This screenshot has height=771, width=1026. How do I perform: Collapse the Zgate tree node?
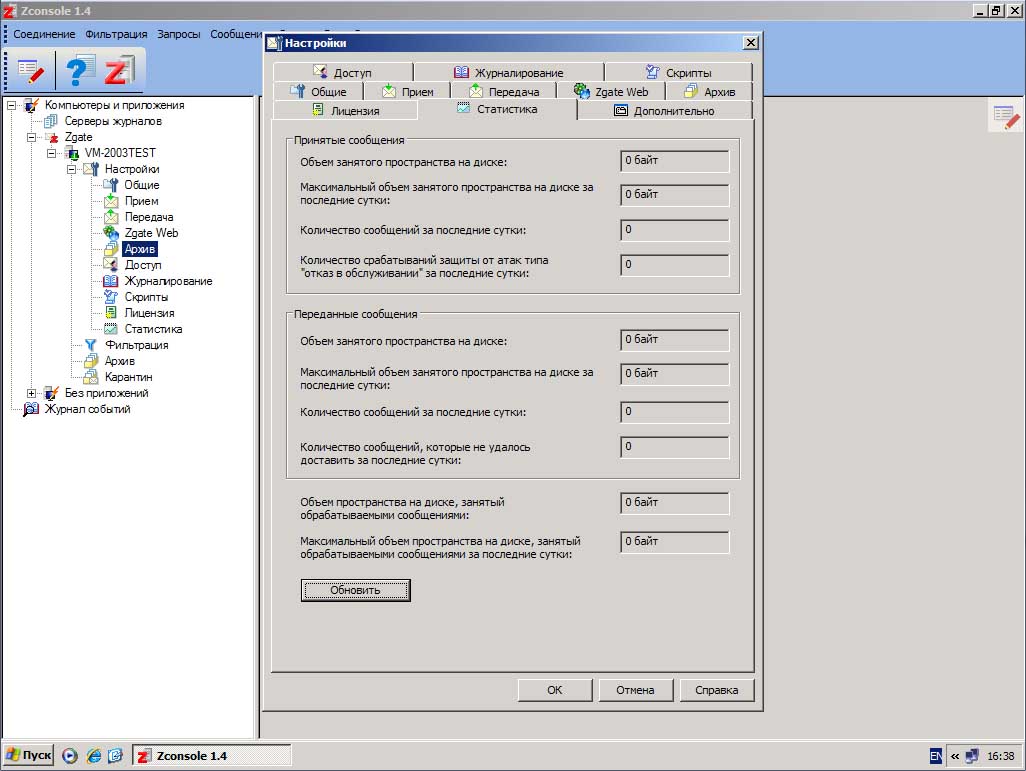[31, 137]
